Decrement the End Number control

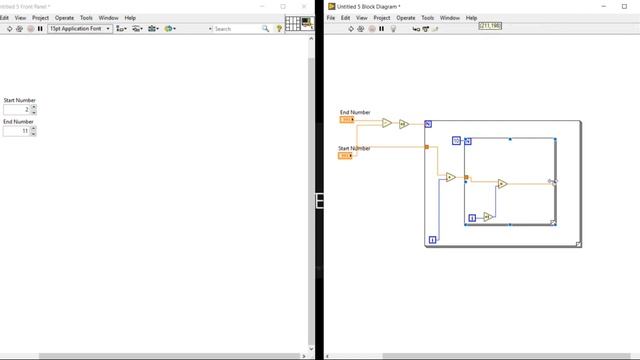coord(33,133)
